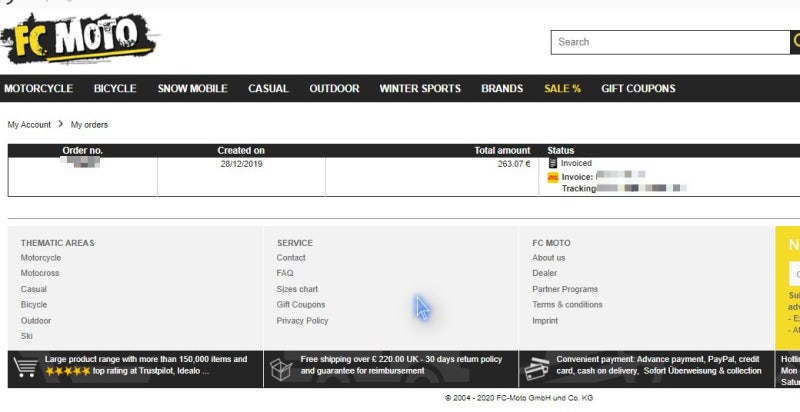Open Bicycle link under Thematic Areas
Screen dimensions: 800x412
point(34,304)
